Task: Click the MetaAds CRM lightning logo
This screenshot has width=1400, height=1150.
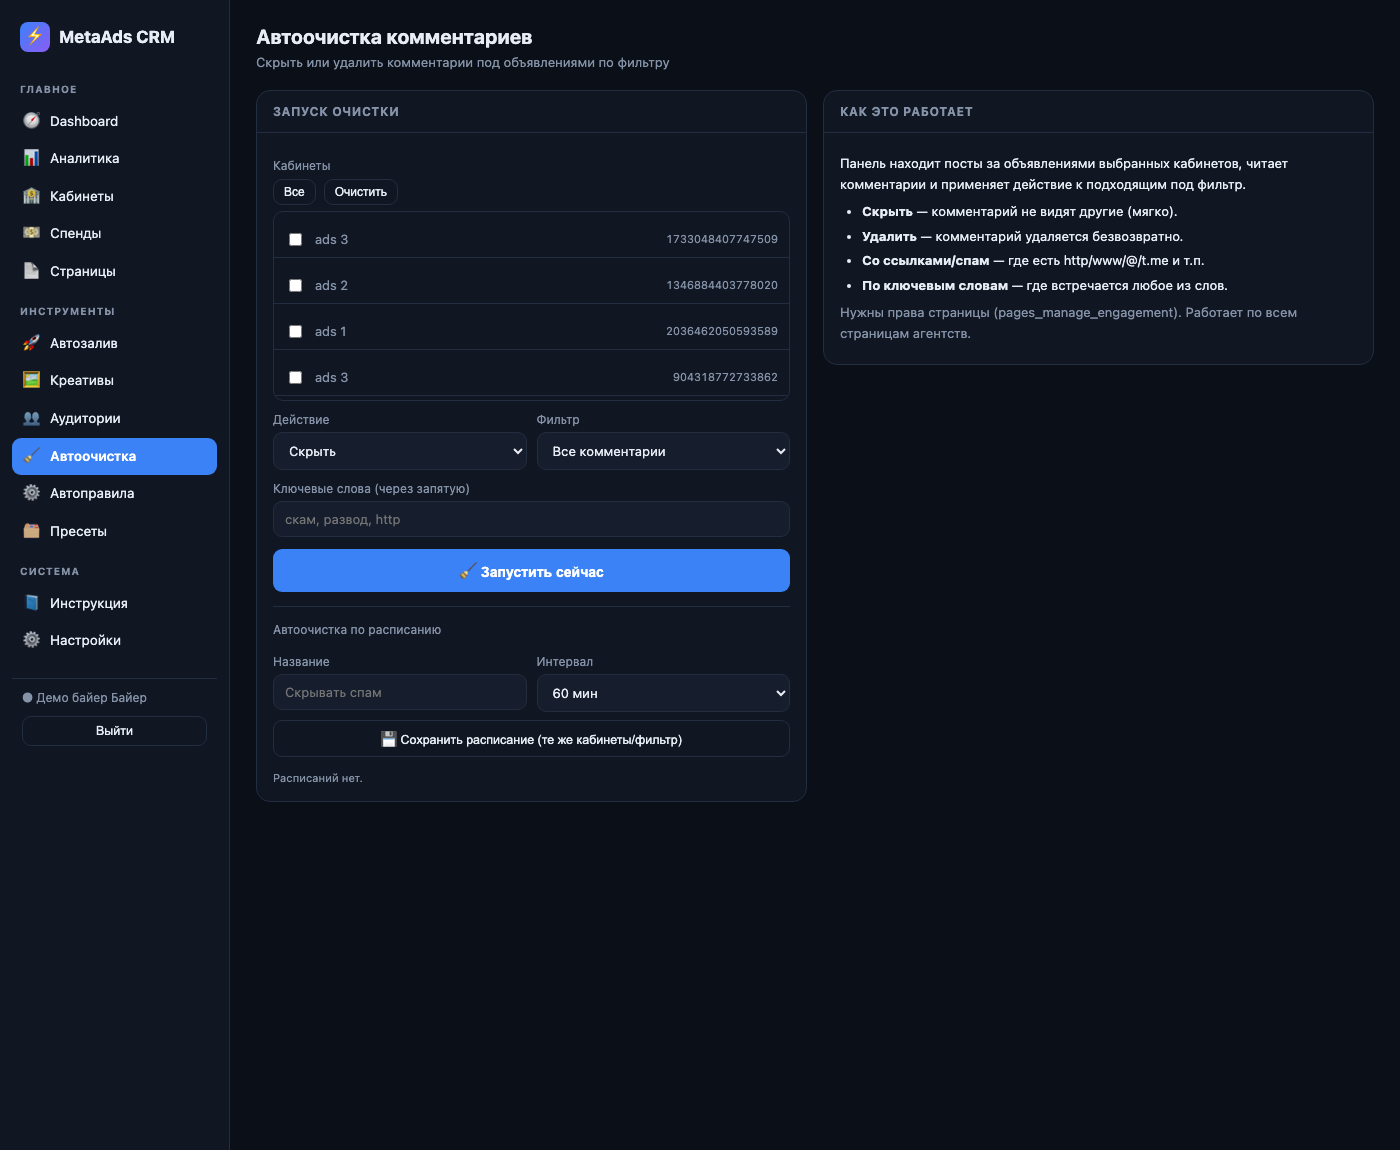Action: [x=35, y=37]
